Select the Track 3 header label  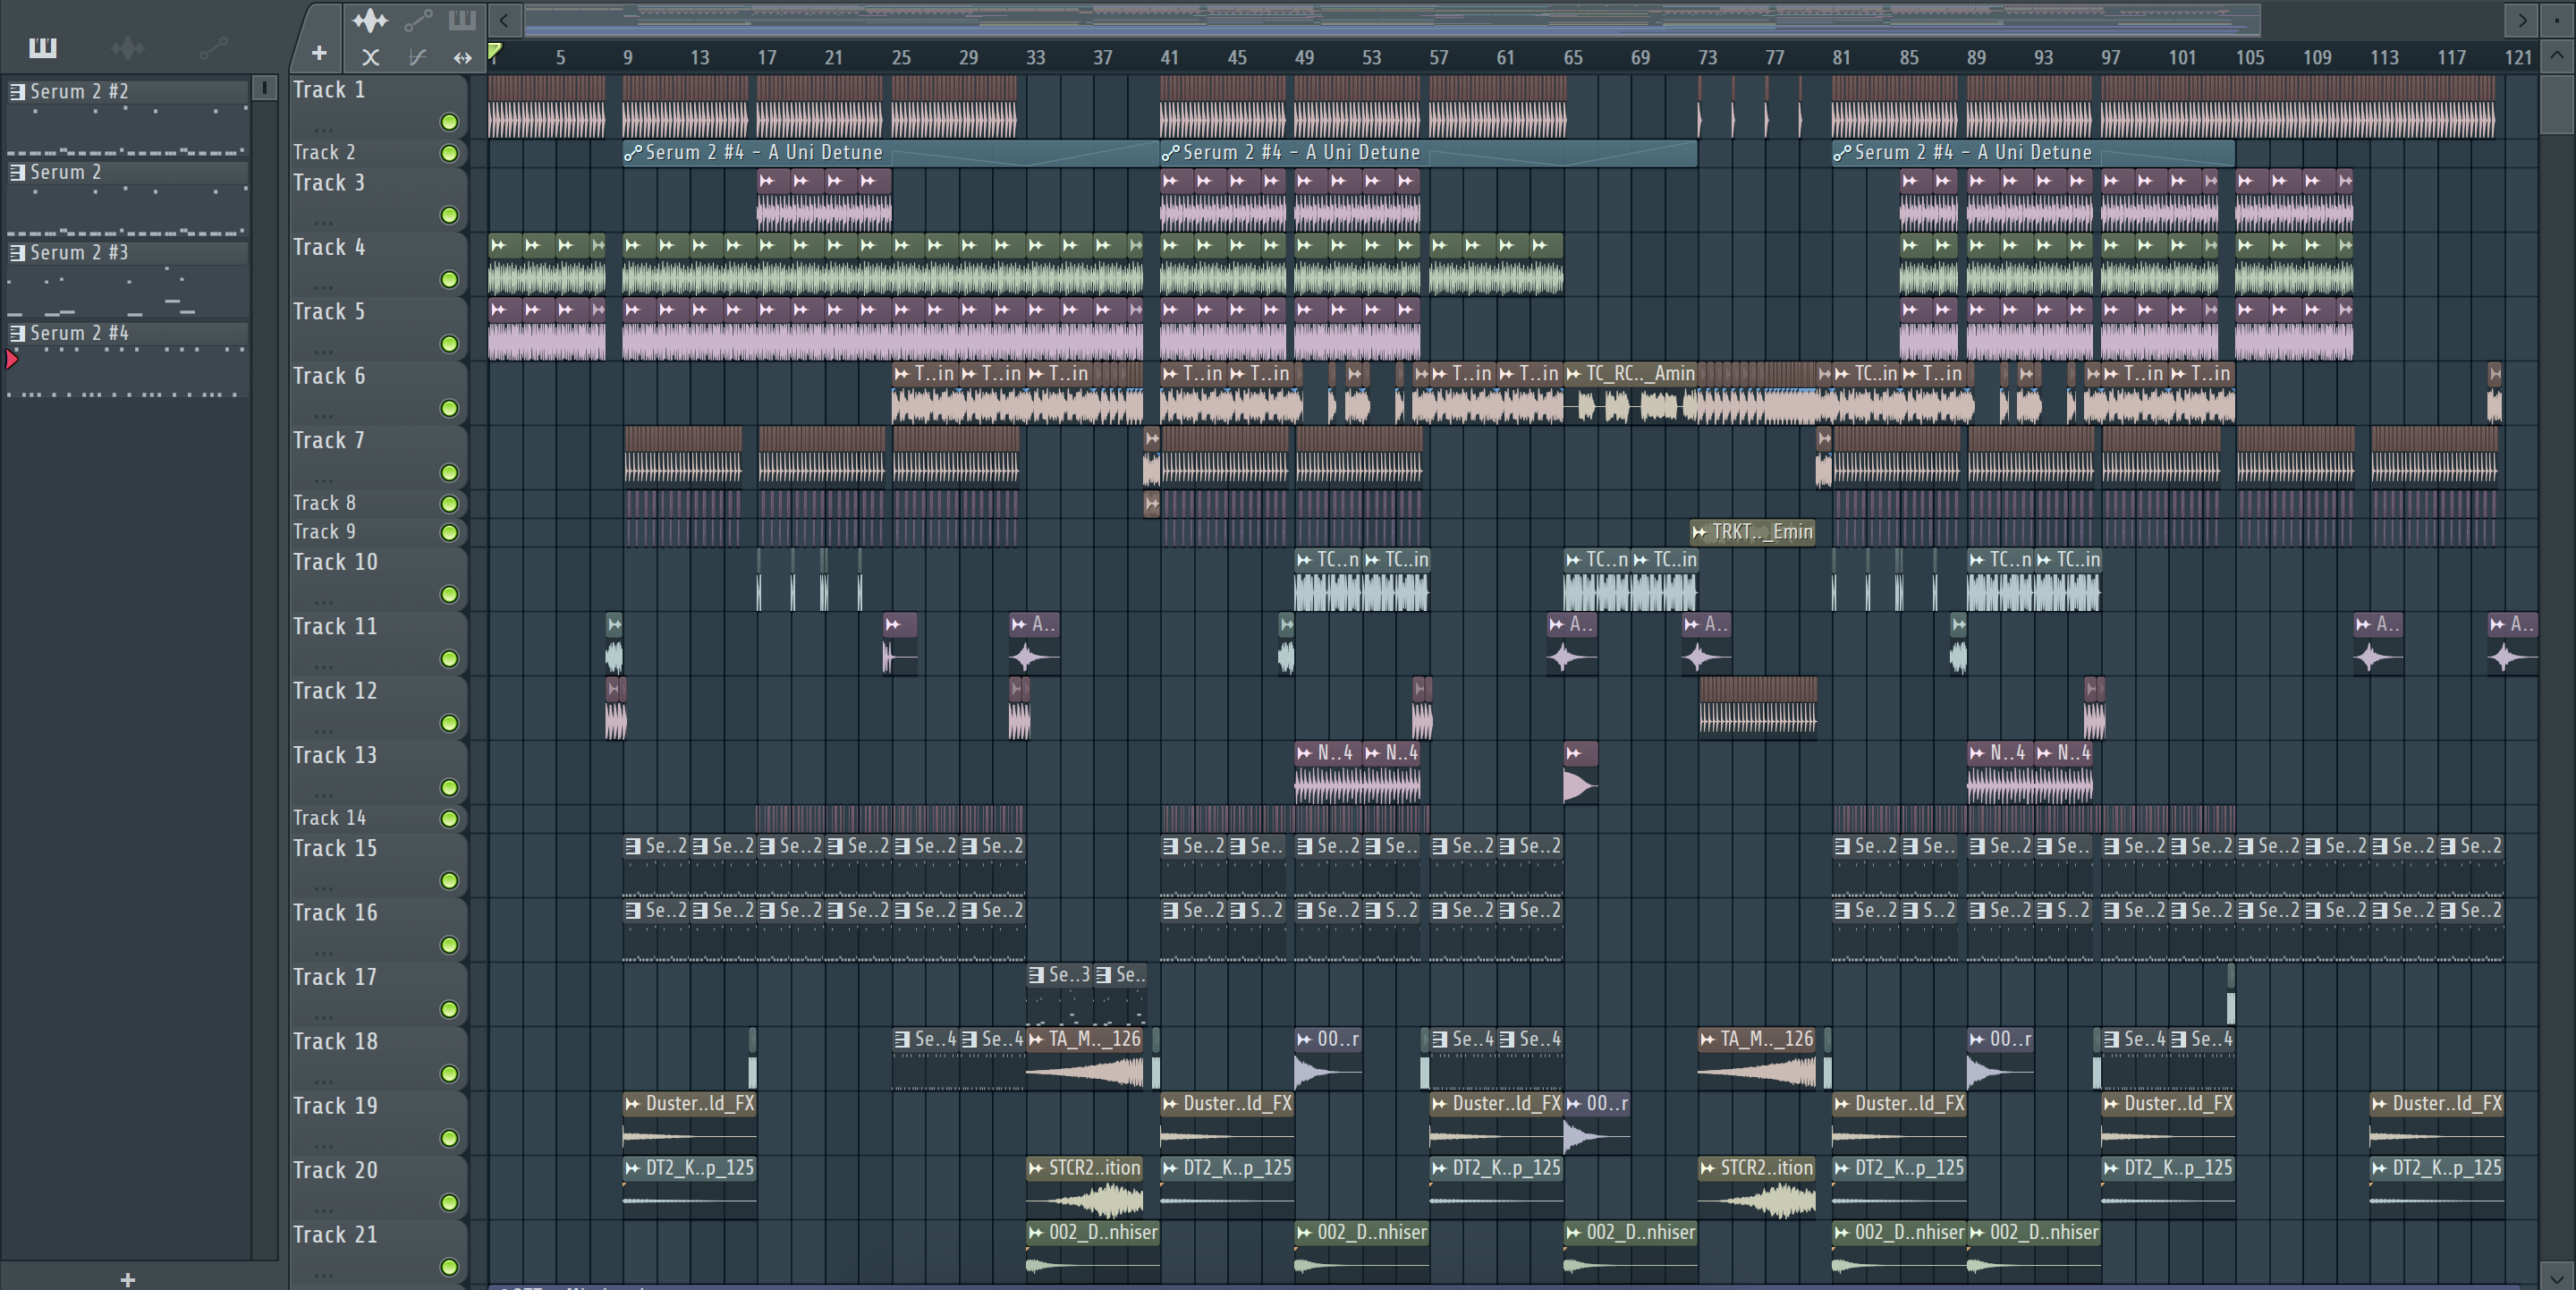(x=328, y=183)
